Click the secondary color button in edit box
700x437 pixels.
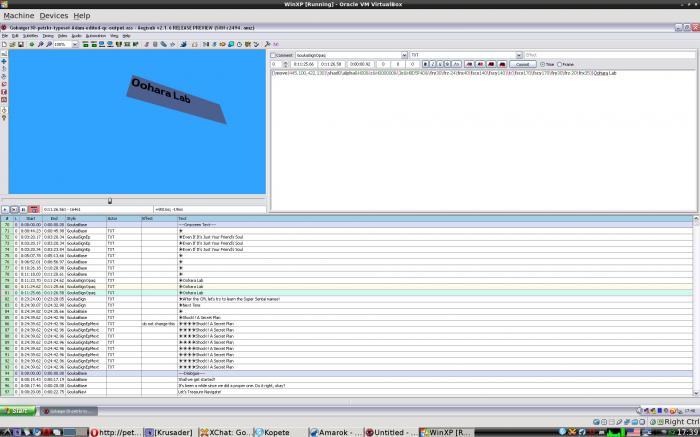click(481, 64)
